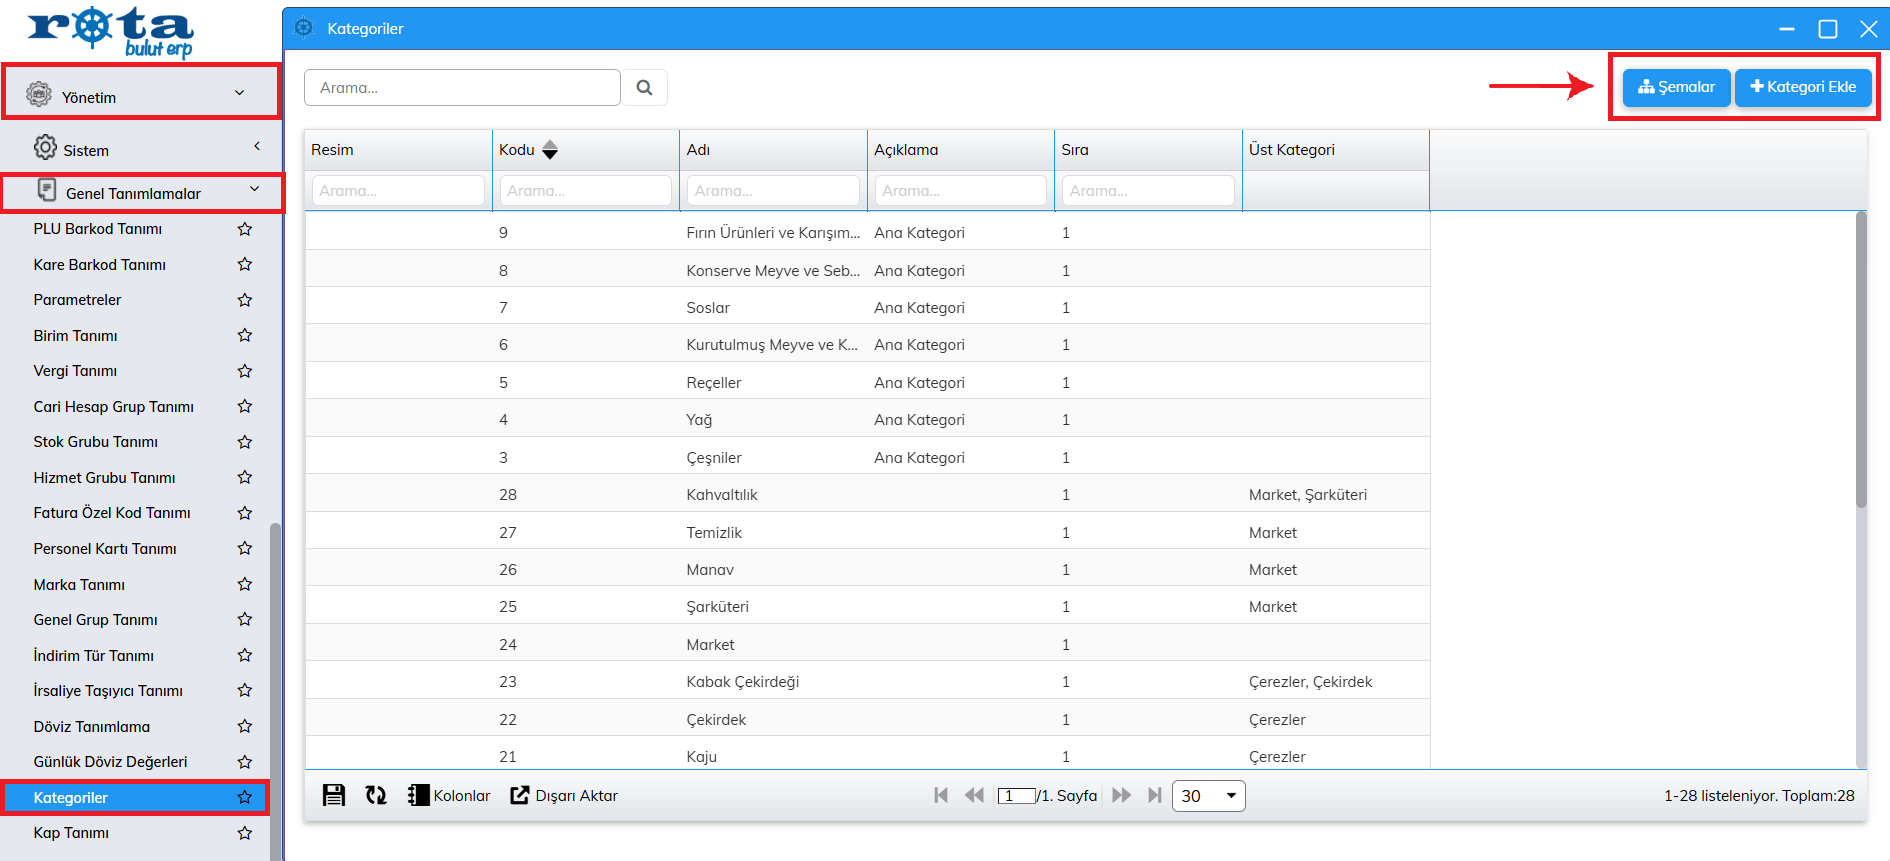This screenshot has height=861, width=1890.
Task: Click the main Arama search field
Action: (462, 88)
